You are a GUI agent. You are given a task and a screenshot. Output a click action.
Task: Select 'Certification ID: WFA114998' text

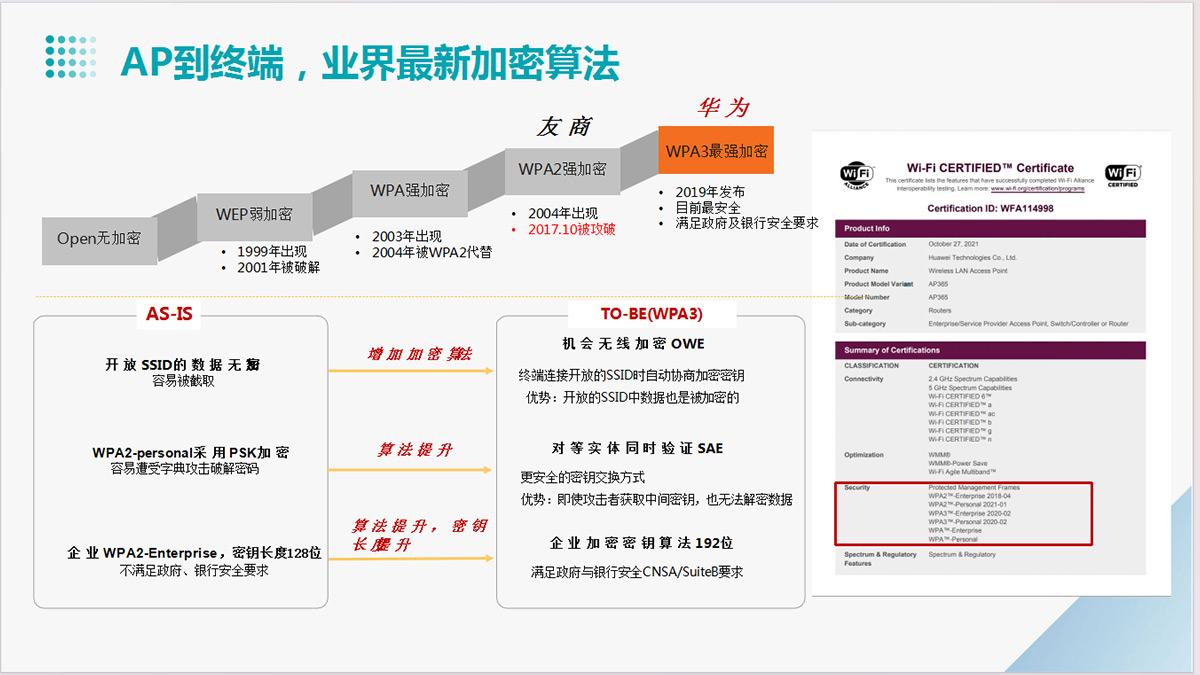990,208
